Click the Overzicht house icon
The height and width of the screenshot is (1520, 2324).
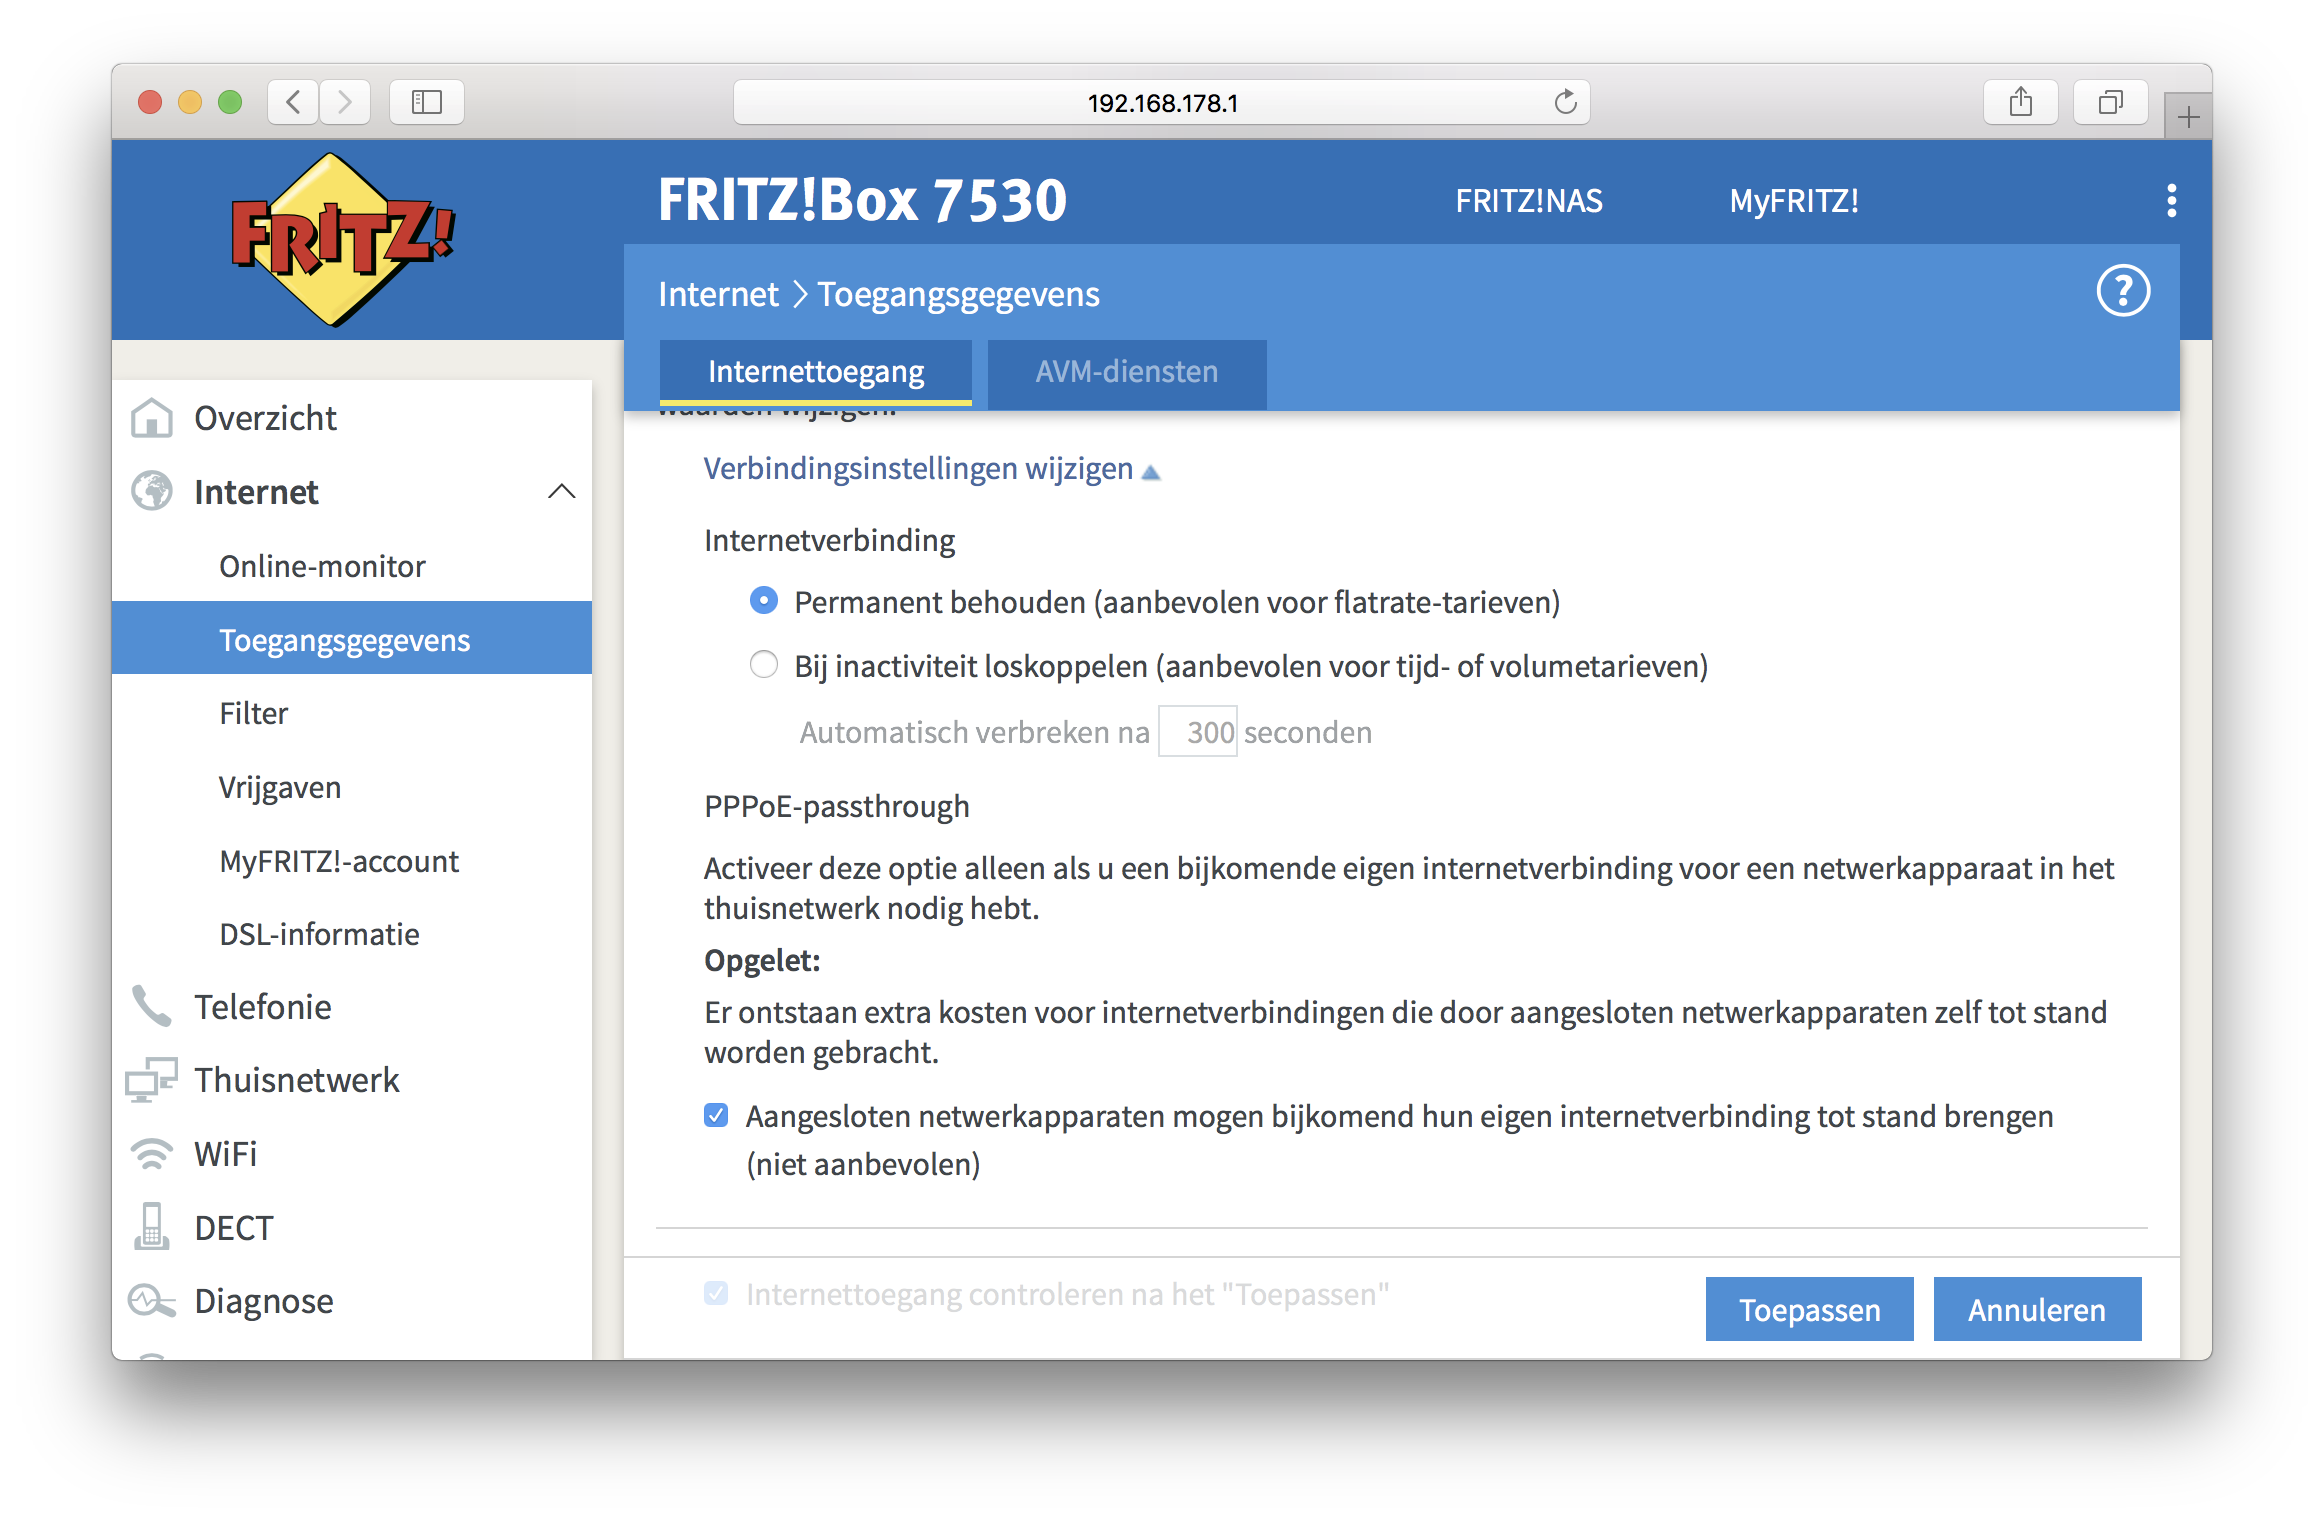152,418
